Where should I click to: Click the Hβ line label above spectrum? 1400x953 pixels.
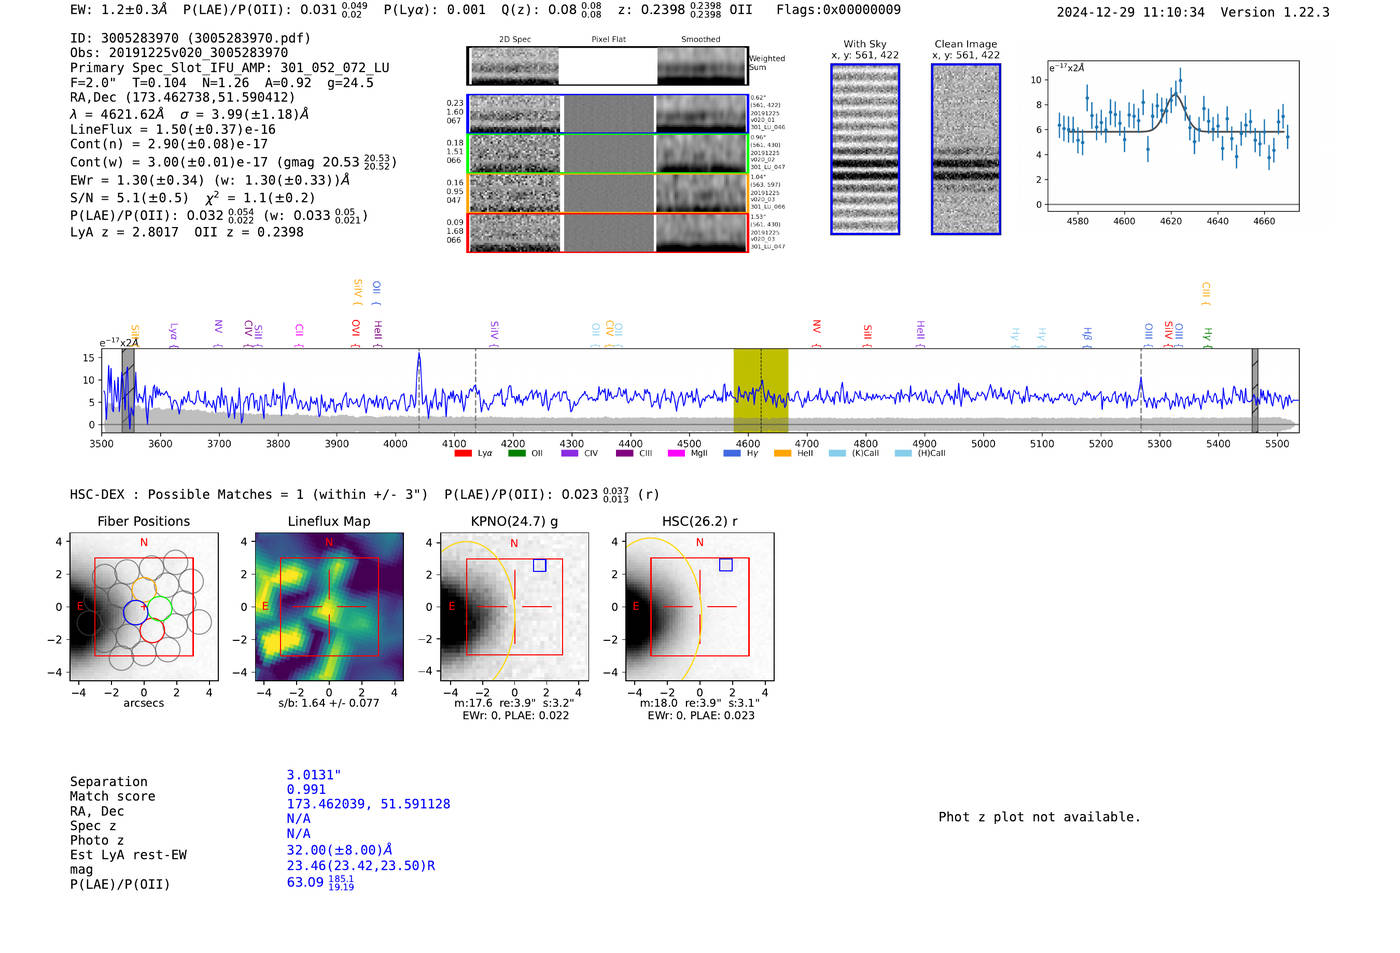click(x=1087, y=336)
